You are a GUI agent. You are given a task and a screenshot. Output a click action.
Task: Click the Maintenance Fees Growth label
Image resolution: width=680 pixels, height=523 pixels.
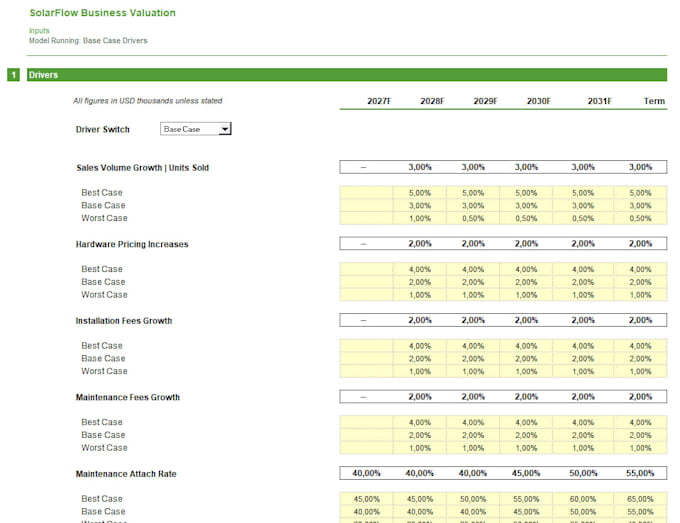[128, 397]
